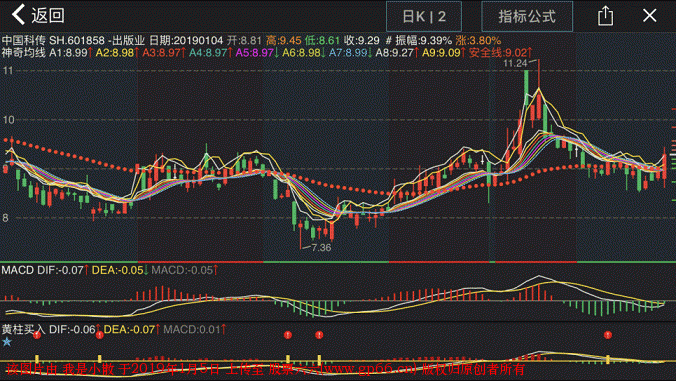Screen dimensions: 676x381
Task: Tap the rightmost red buy-signal dot
Action: point(607,334)
